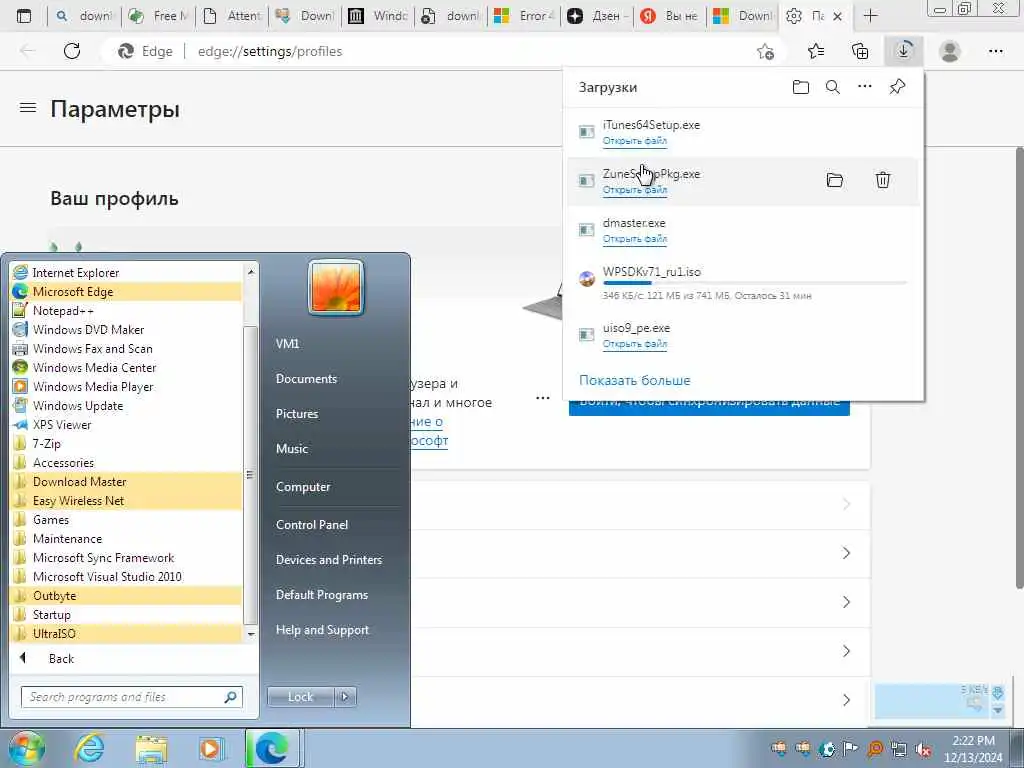Expand Download Master folder

pyautogui.click(x=127, y=481)
